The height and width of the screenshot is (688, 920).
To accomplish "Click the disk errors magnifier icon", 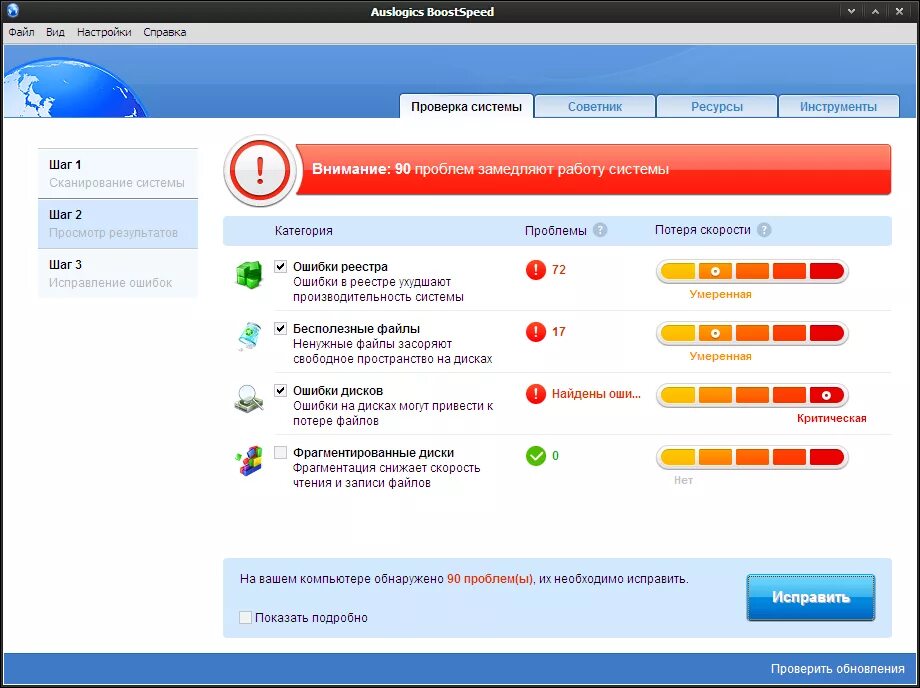I will [250, 398].
